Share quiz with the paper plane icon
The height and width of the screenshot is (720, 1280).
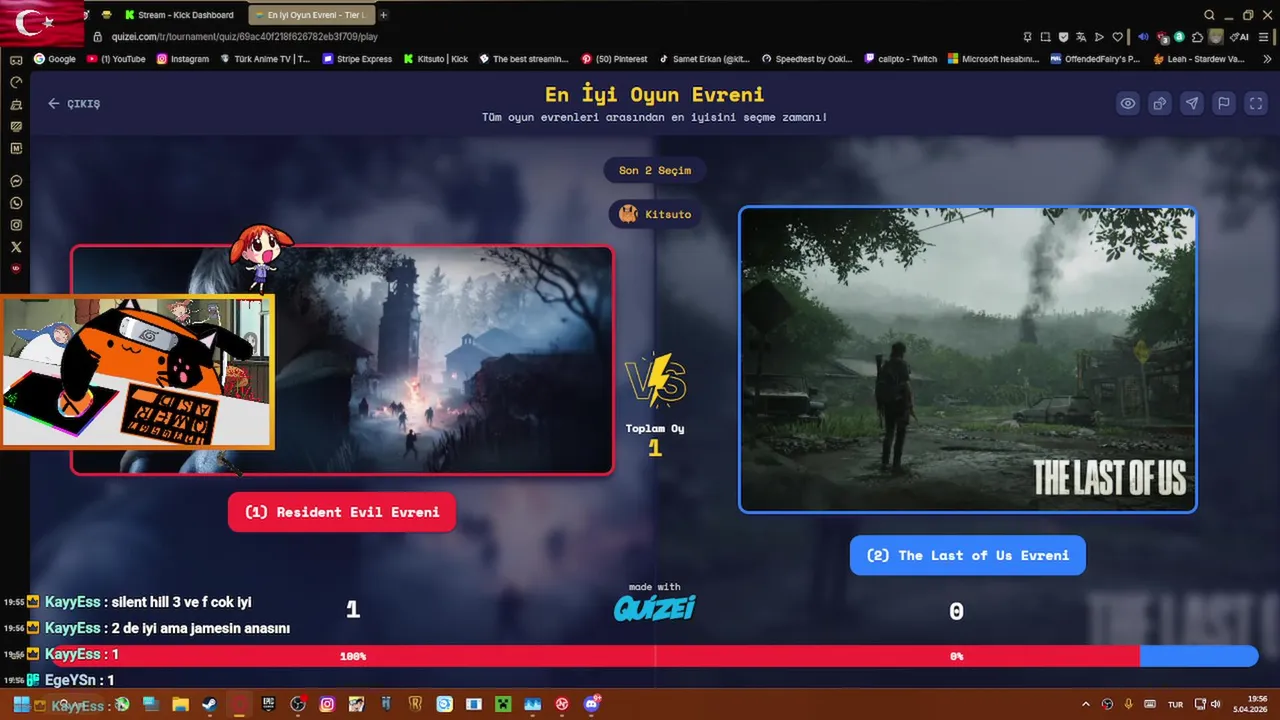click(x=1192, y=103)
